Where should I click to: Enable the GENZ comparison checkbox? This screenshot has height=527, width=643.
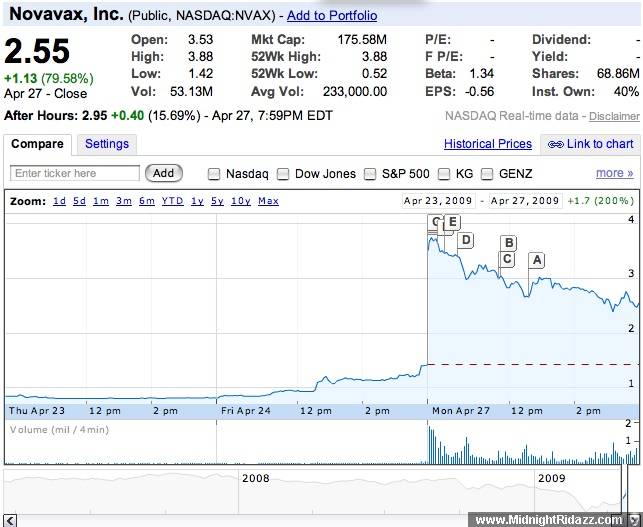click(x=487, y=174)
